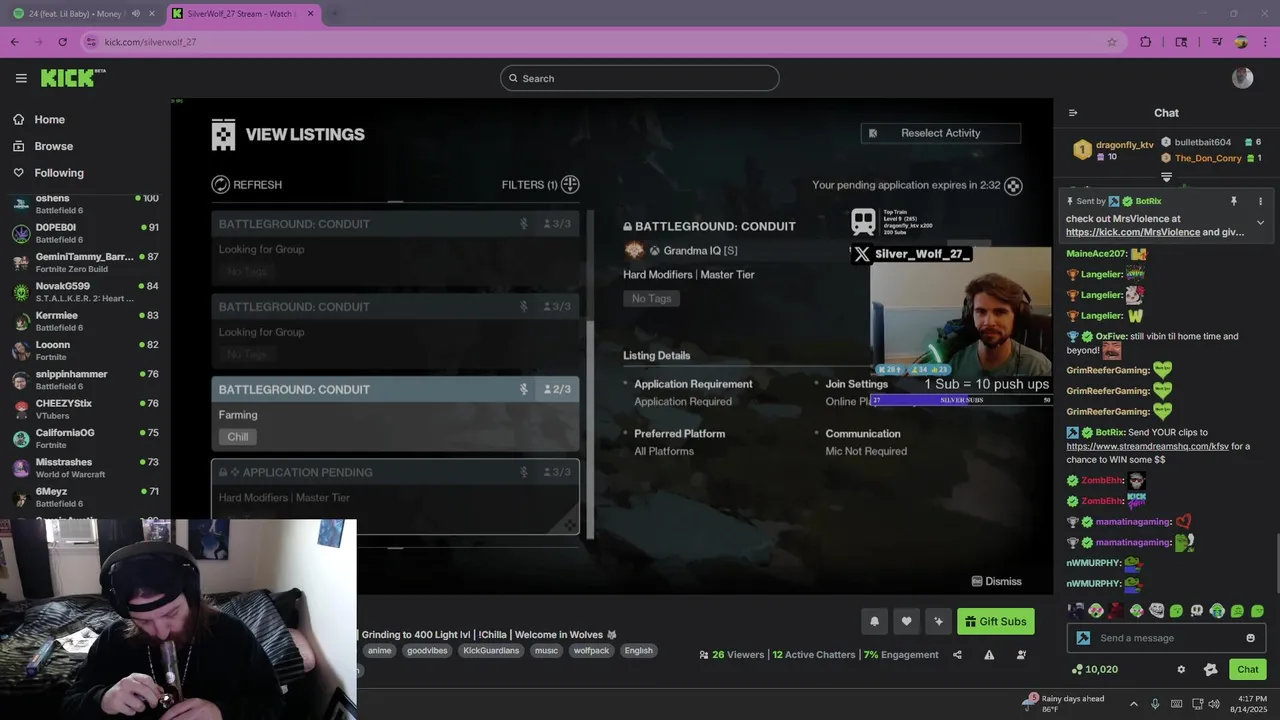1280x720 pixels.
Task: Open the snippinhammer followed channel
Action: click(85, 380)
